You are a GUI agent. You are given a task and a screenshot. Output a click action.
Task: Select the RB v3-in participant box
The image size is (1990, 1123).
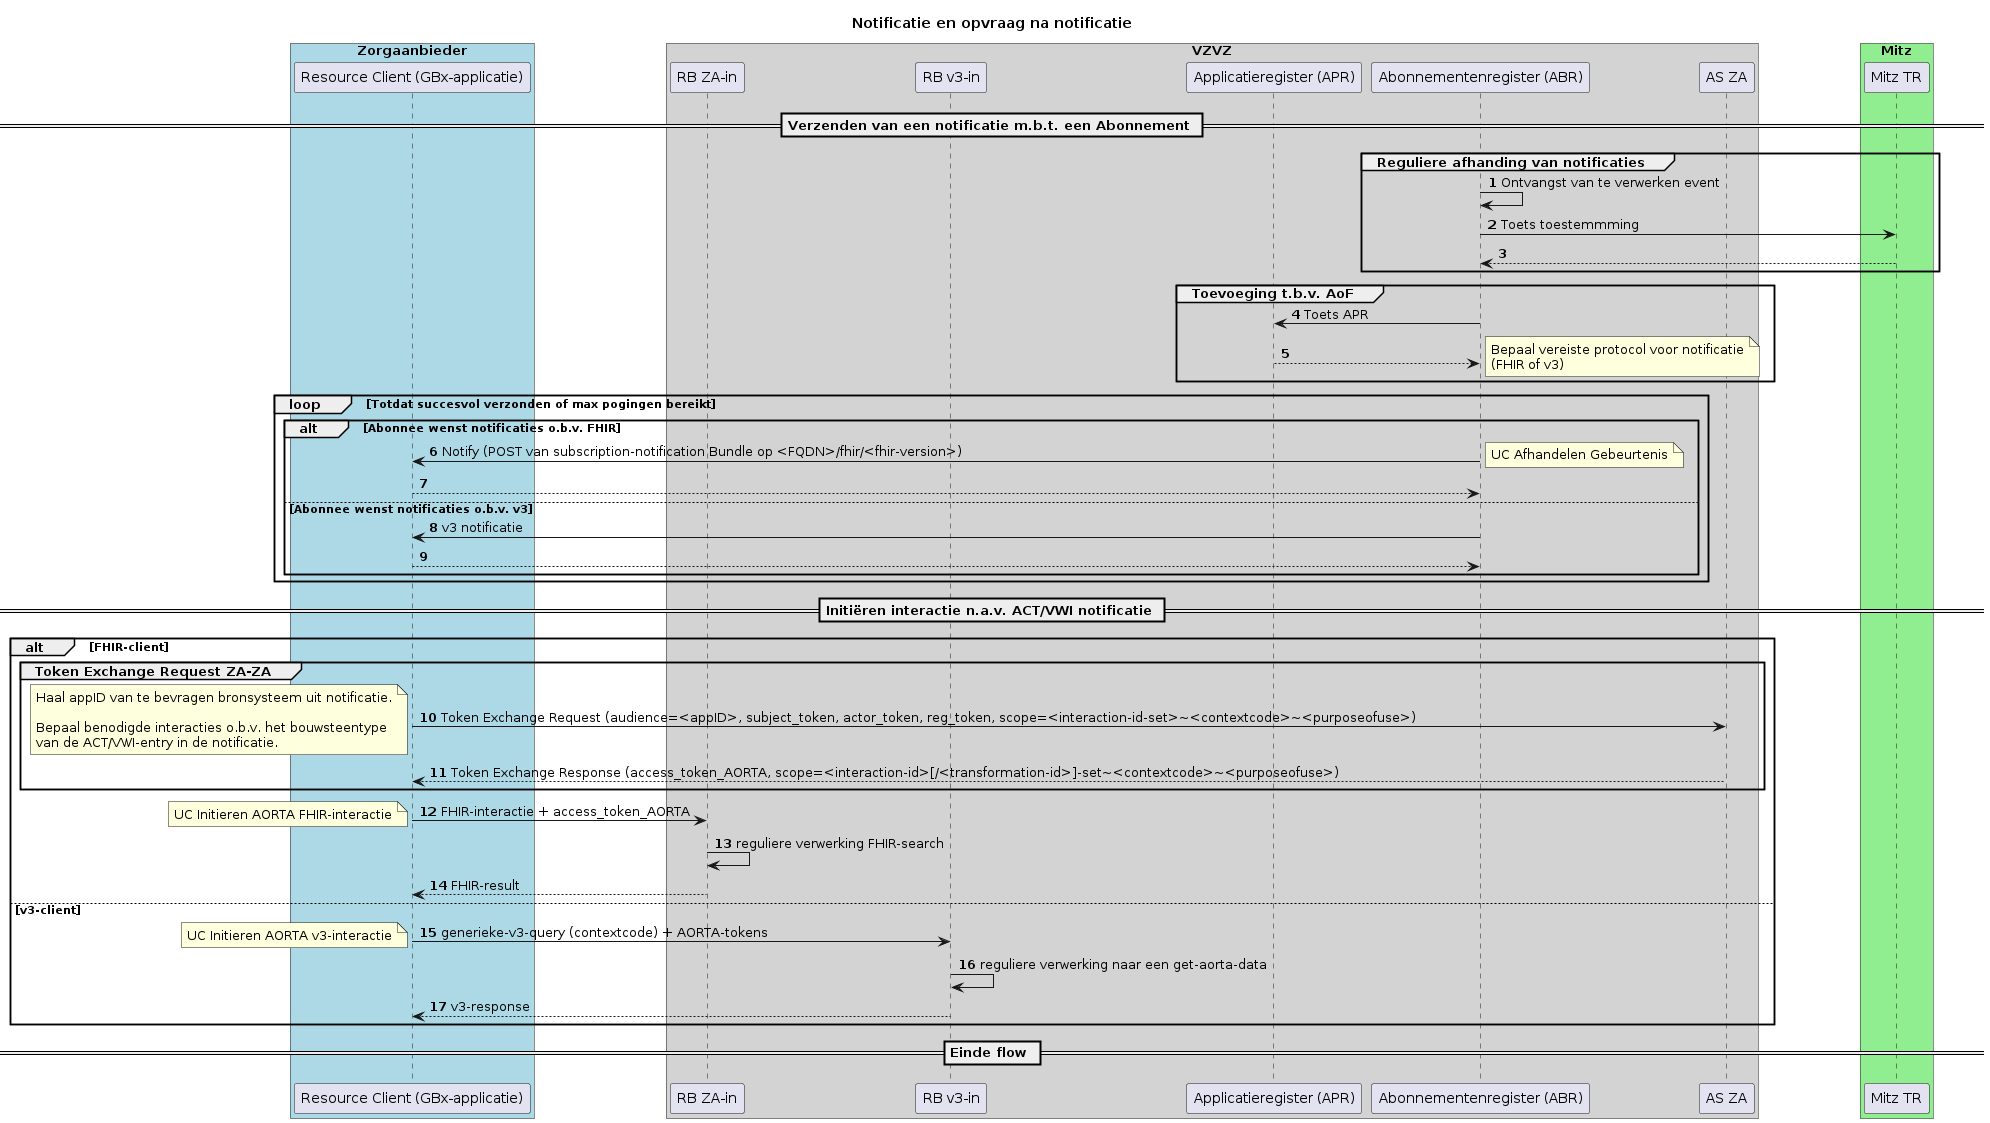click(951, 77)
